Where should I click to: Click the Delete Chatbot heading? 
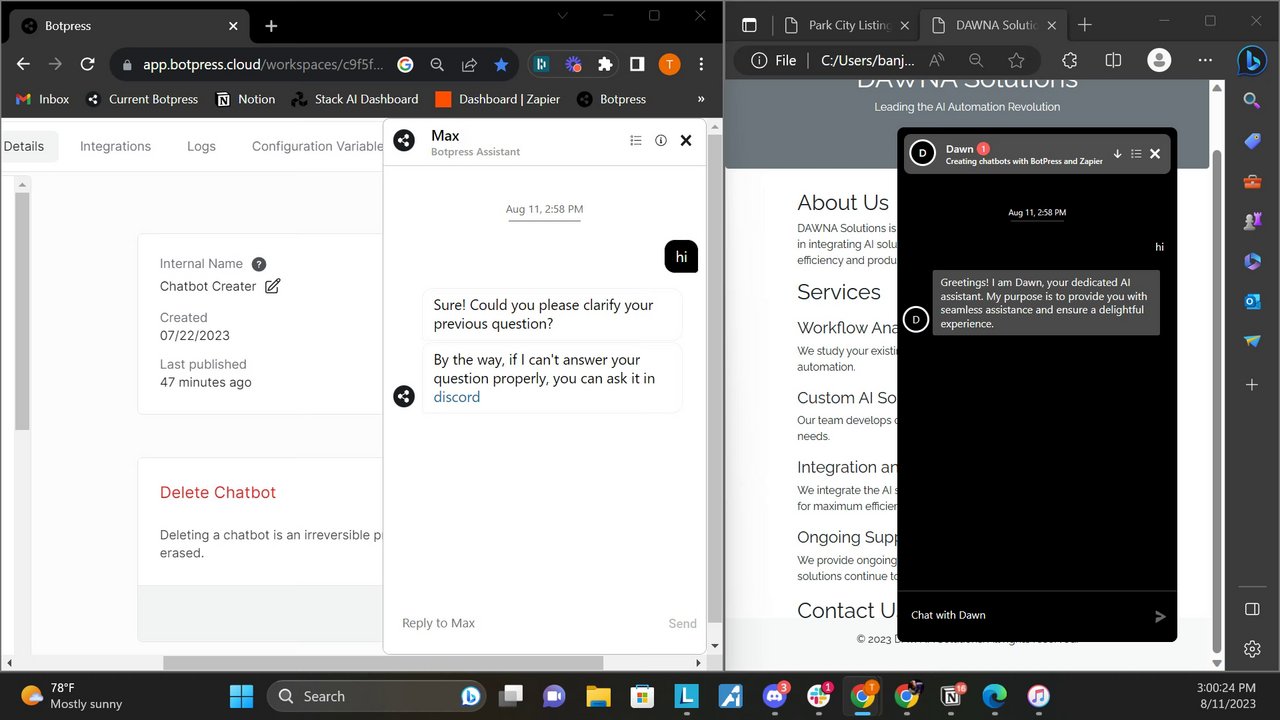coord(218,492)
